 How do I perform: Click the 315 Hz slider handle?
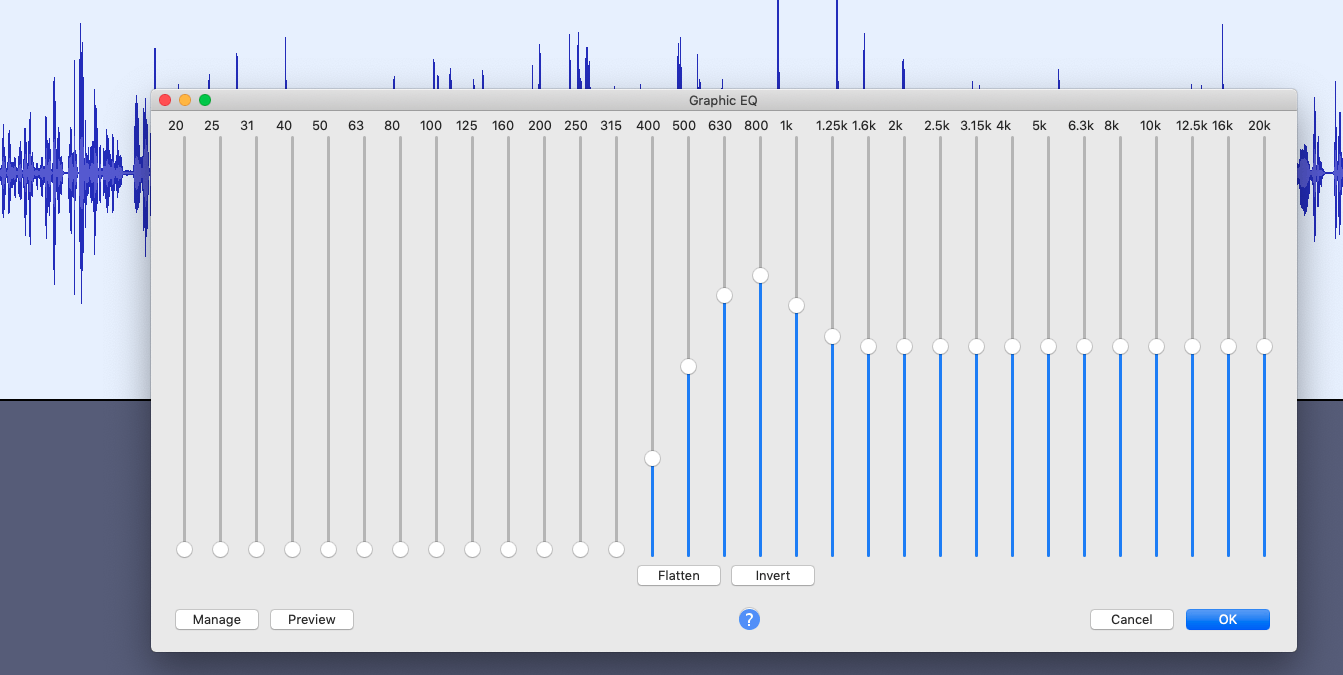616,549
